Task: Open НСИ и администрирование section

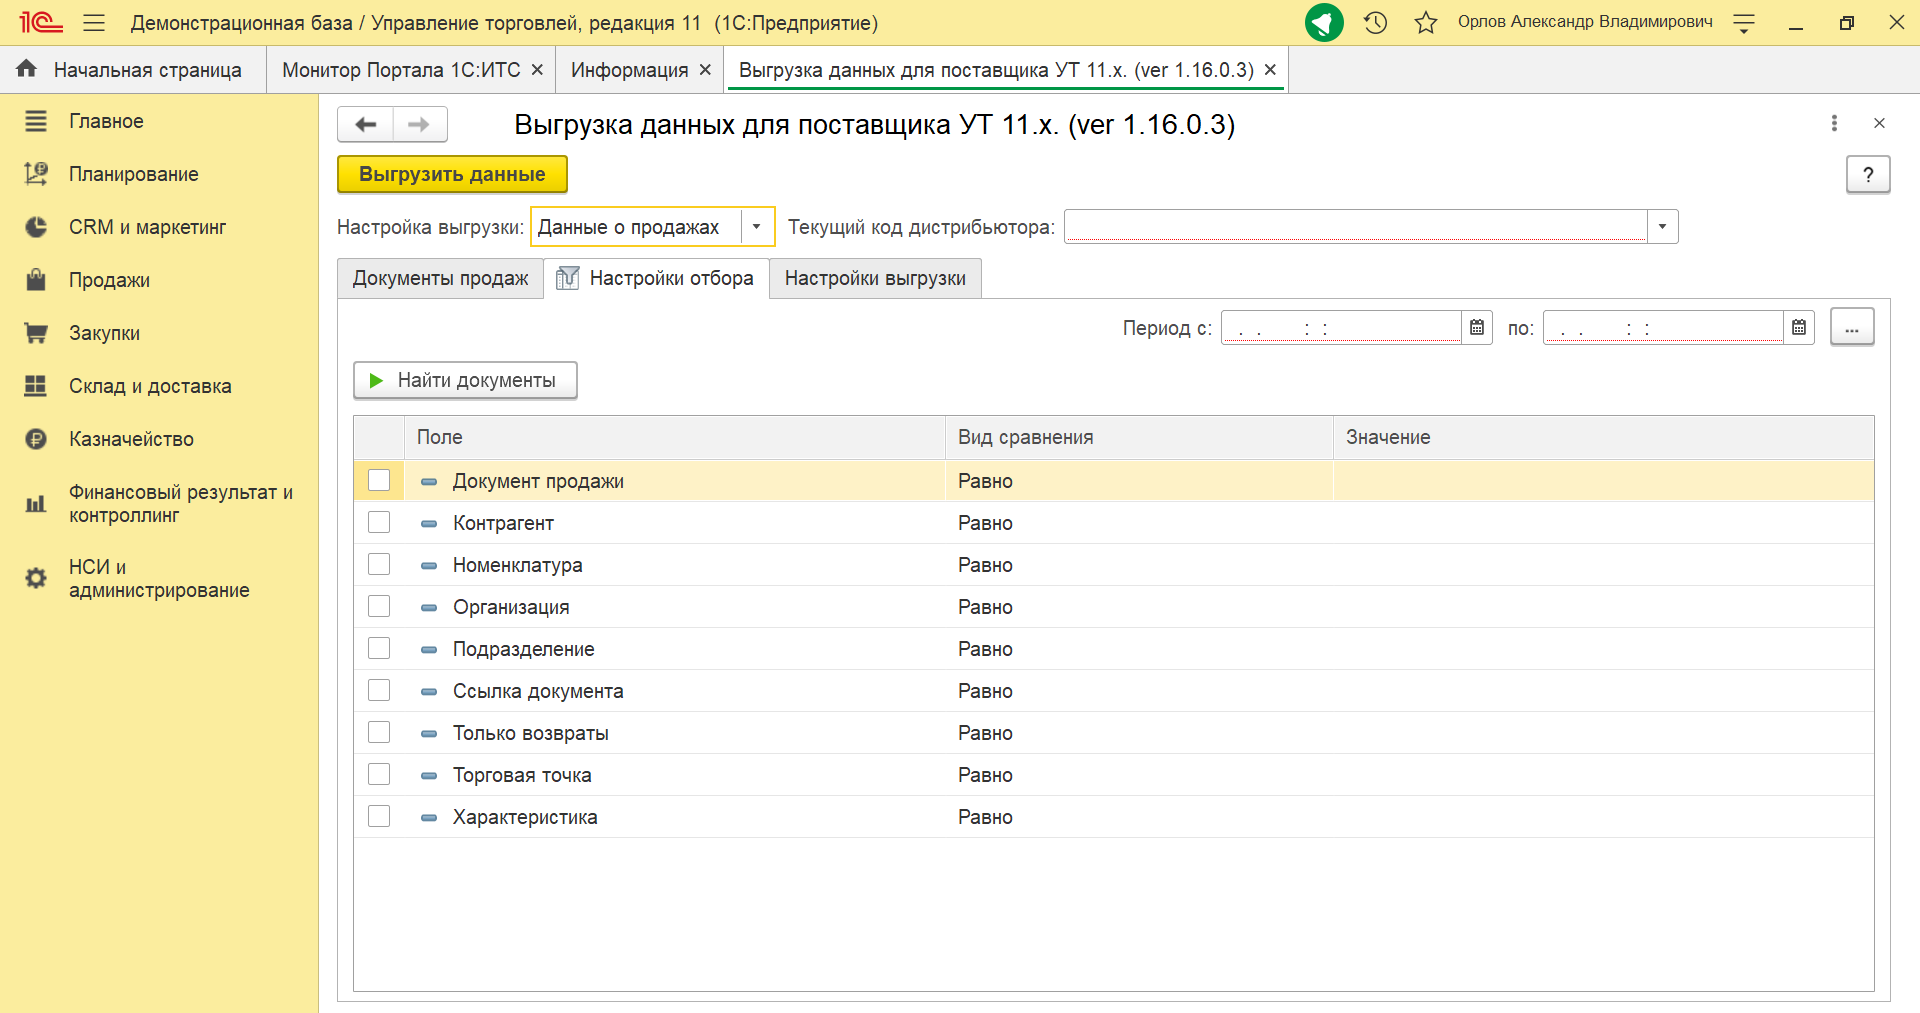Action: (159, 578)
